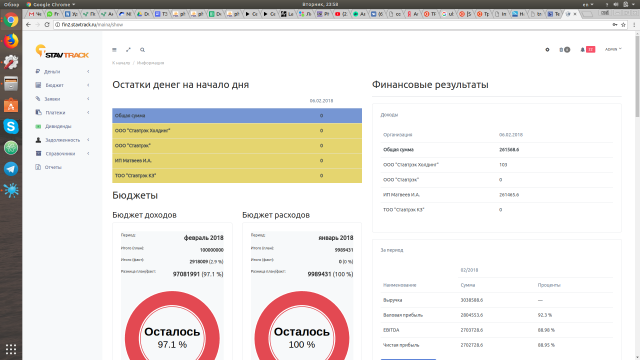This screenshot has width=640, height=360.
Task: Click the ruble icon next to Деньги
Action: tap(38, 71)
